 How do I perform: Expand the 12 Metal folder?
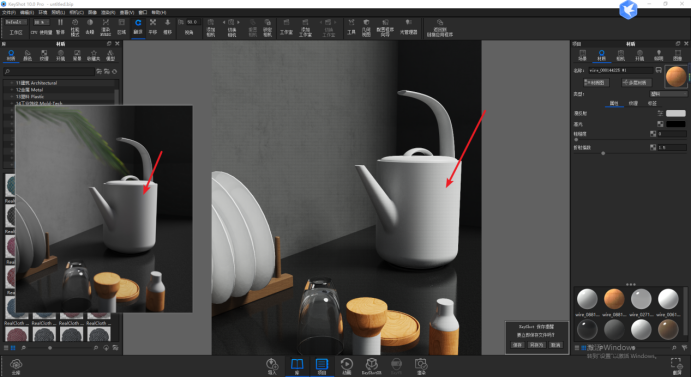click(x=11, y=90)
